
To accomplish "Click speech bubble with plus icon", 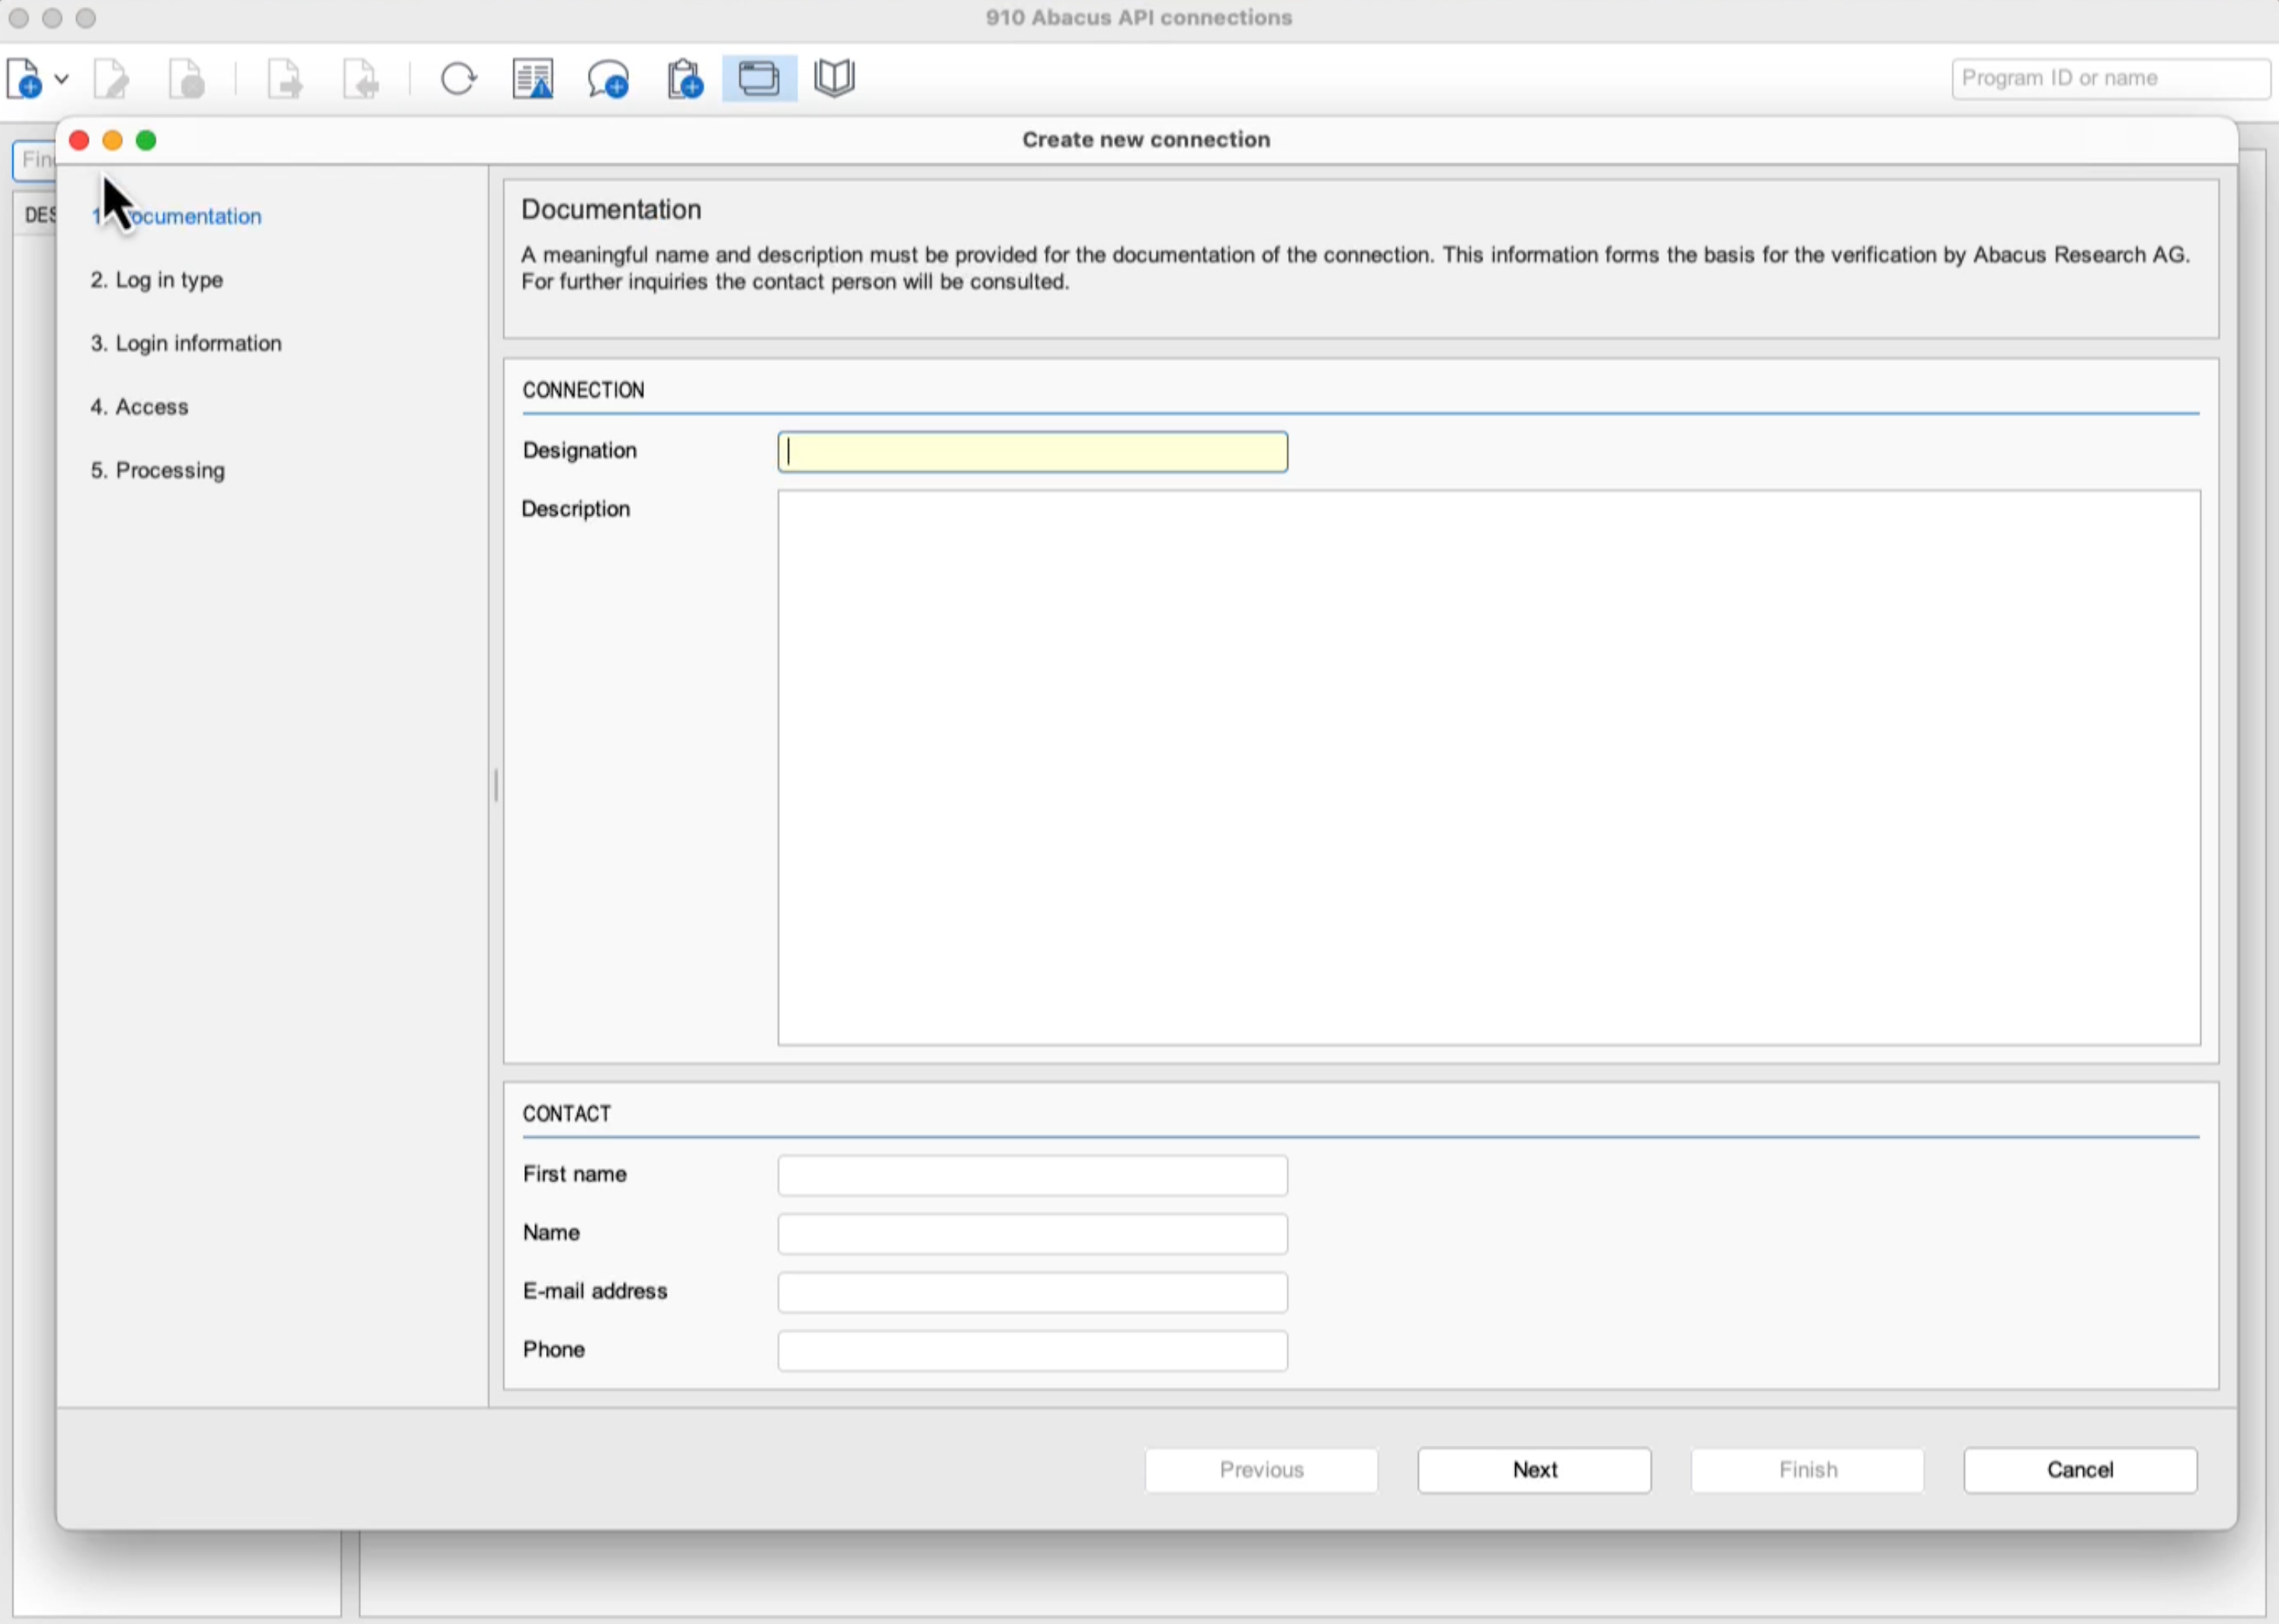I will coord(608,78).
